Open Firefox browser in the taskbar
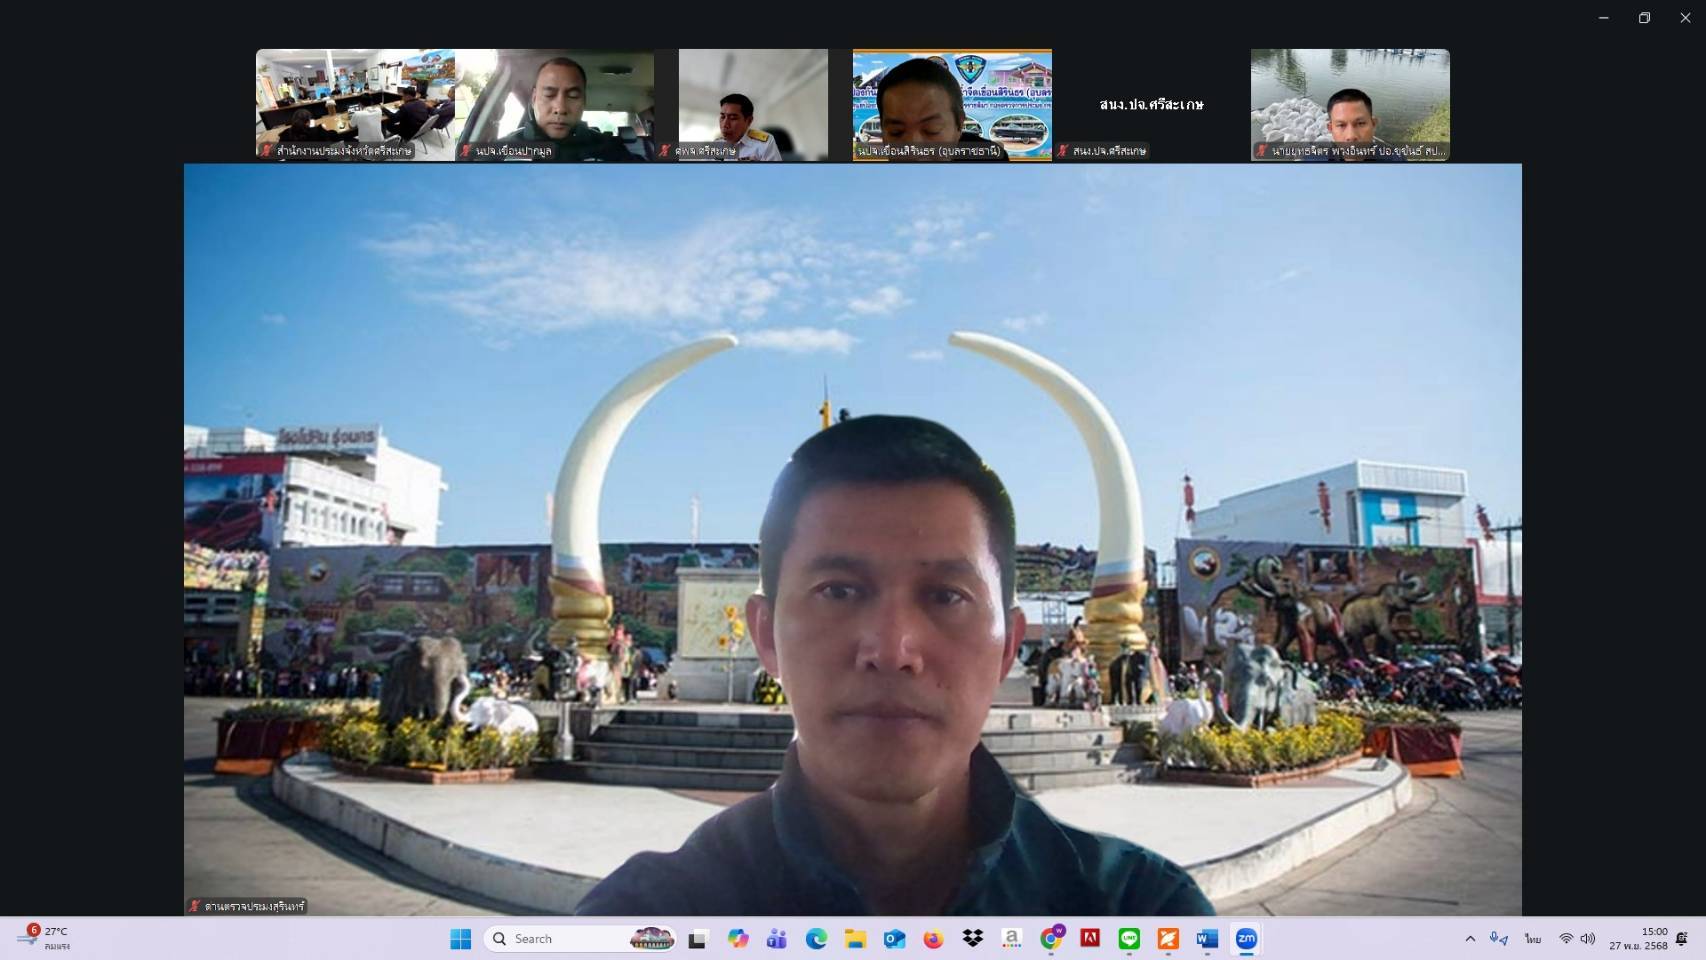Image resolution: width=1706 pixels, height=960 pixels. (933, 939)
